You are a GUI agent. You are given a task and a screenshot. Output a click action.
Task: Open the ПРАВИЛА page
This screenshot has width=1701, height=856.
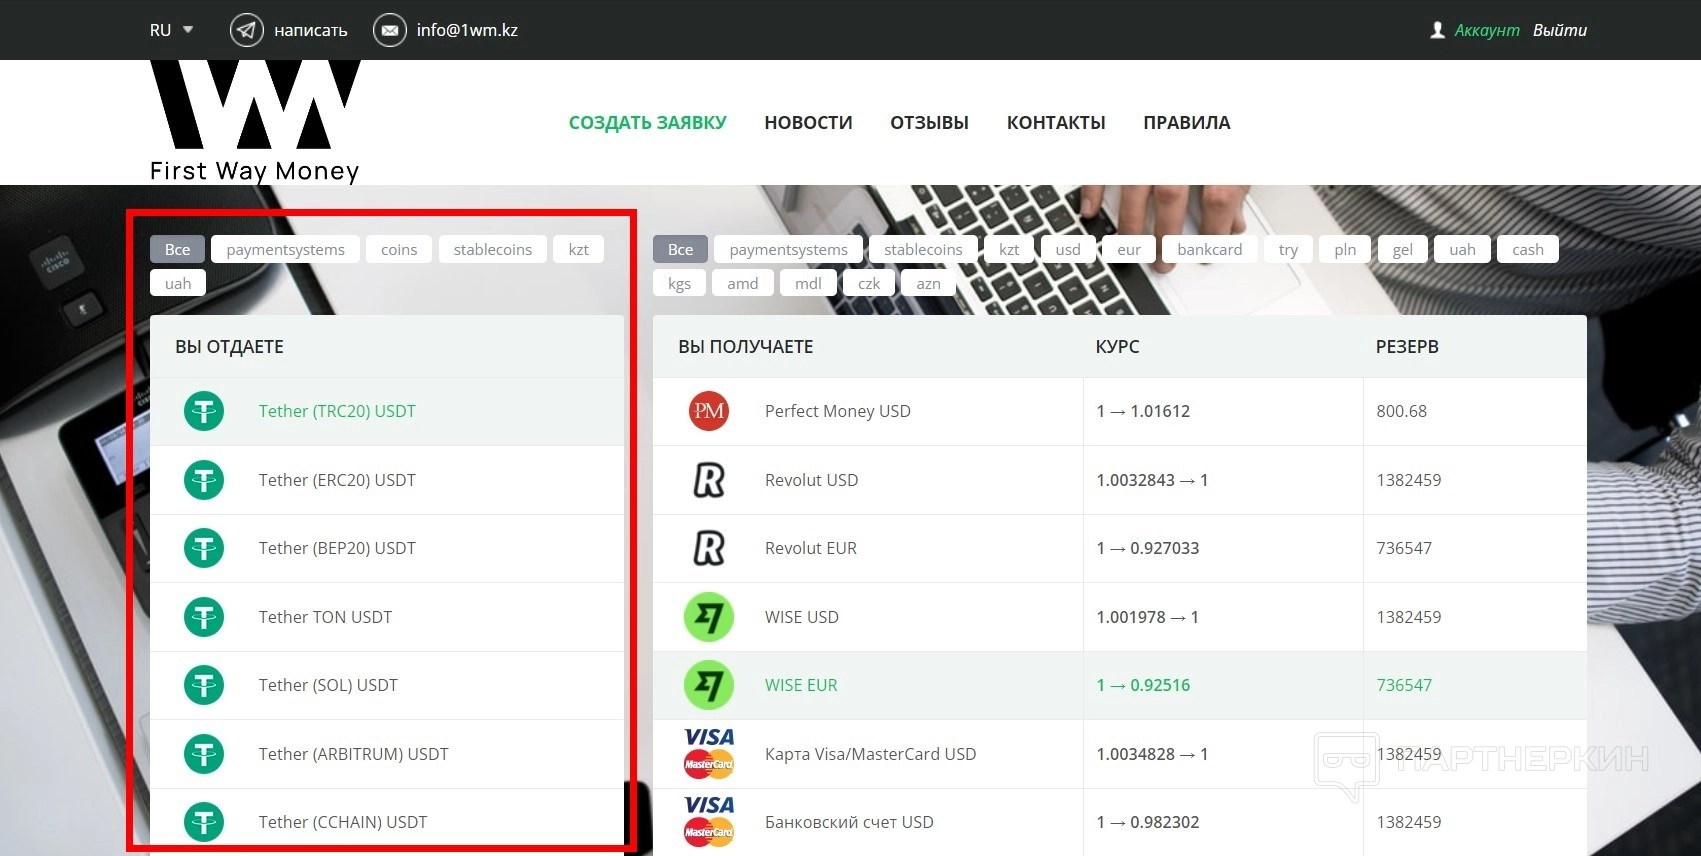(x=1187, y=123)
